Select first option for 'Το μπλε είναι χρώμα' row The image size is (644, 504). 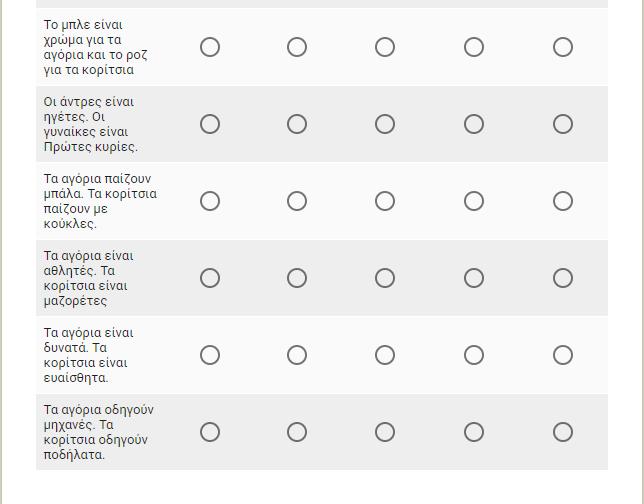[x=210, y=47]
